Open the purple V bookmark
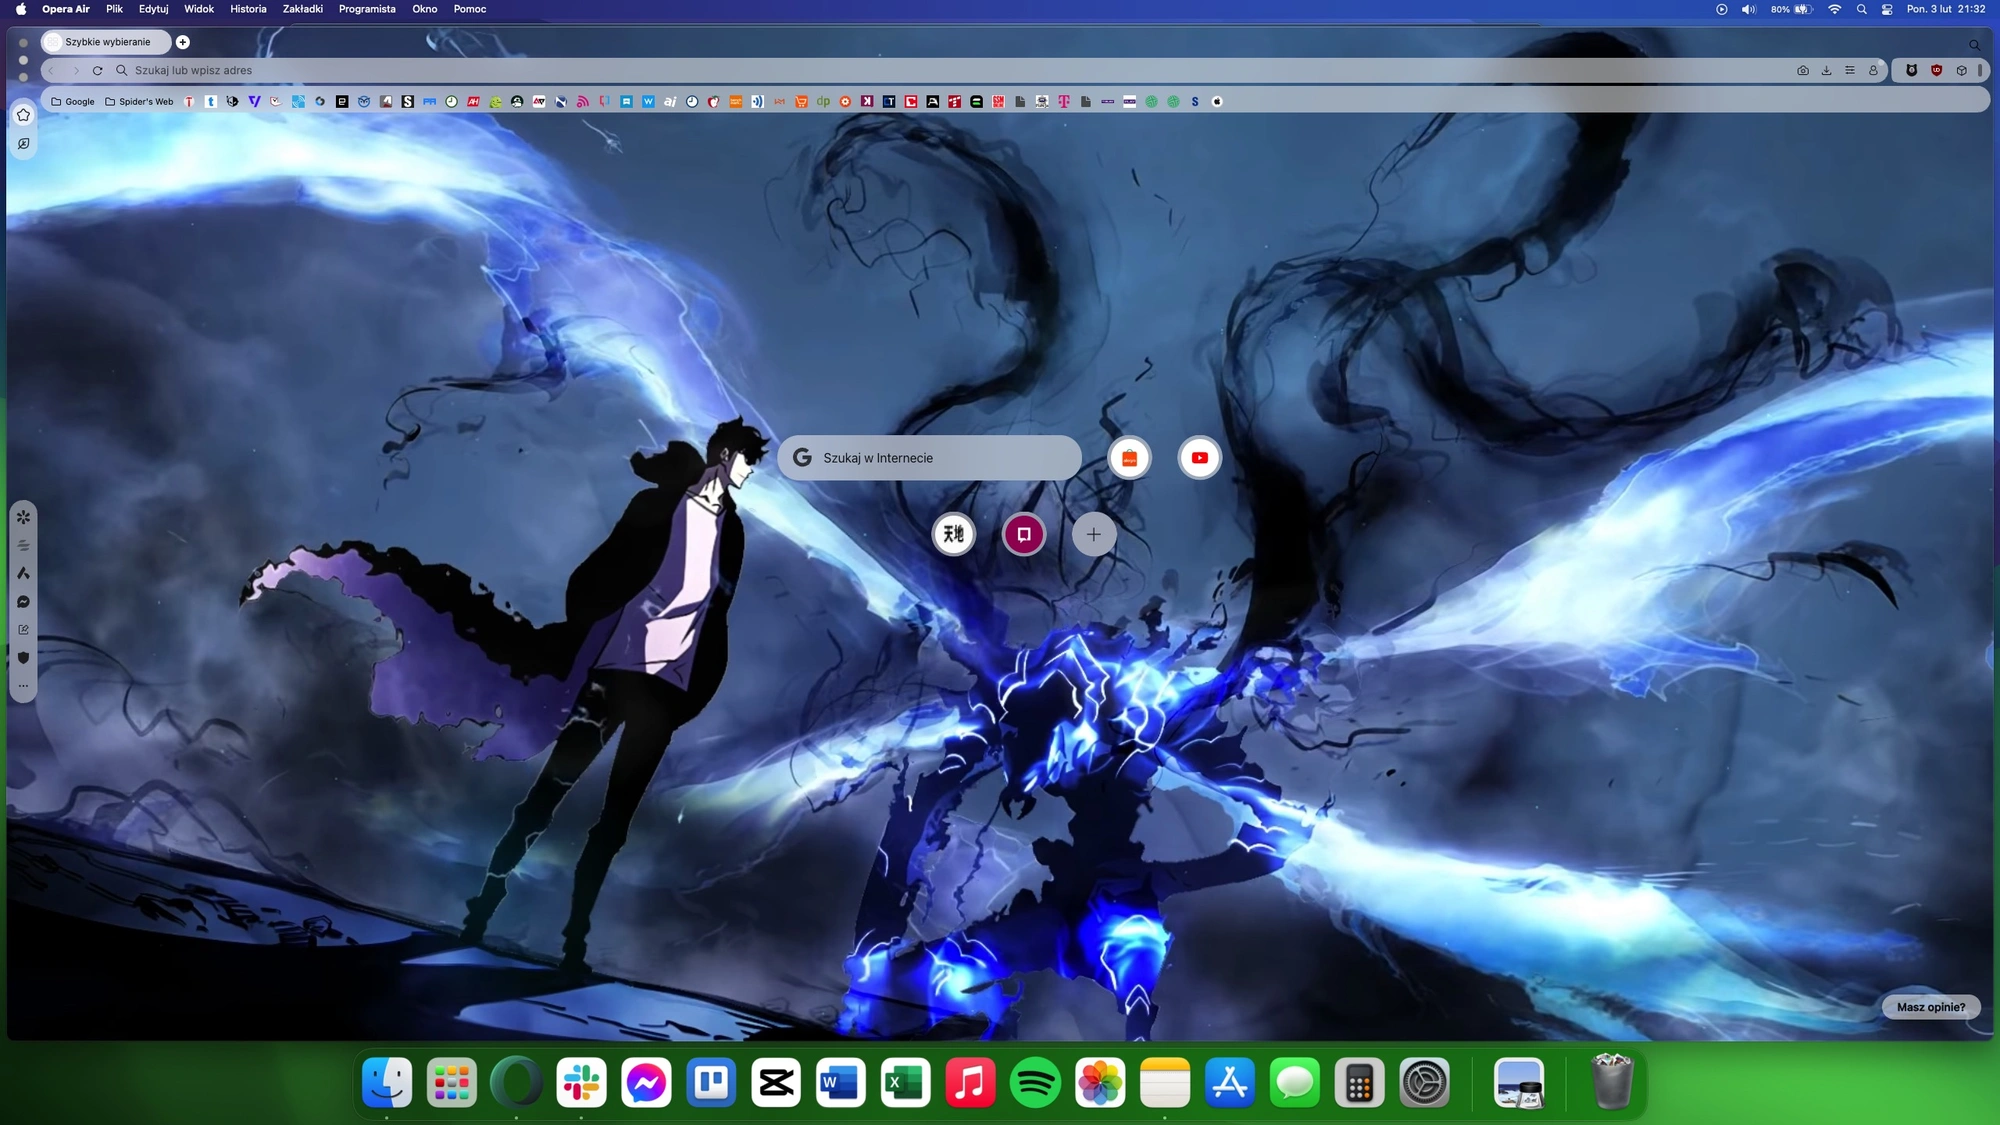The image size is (2000, 1125). point(254,102)
